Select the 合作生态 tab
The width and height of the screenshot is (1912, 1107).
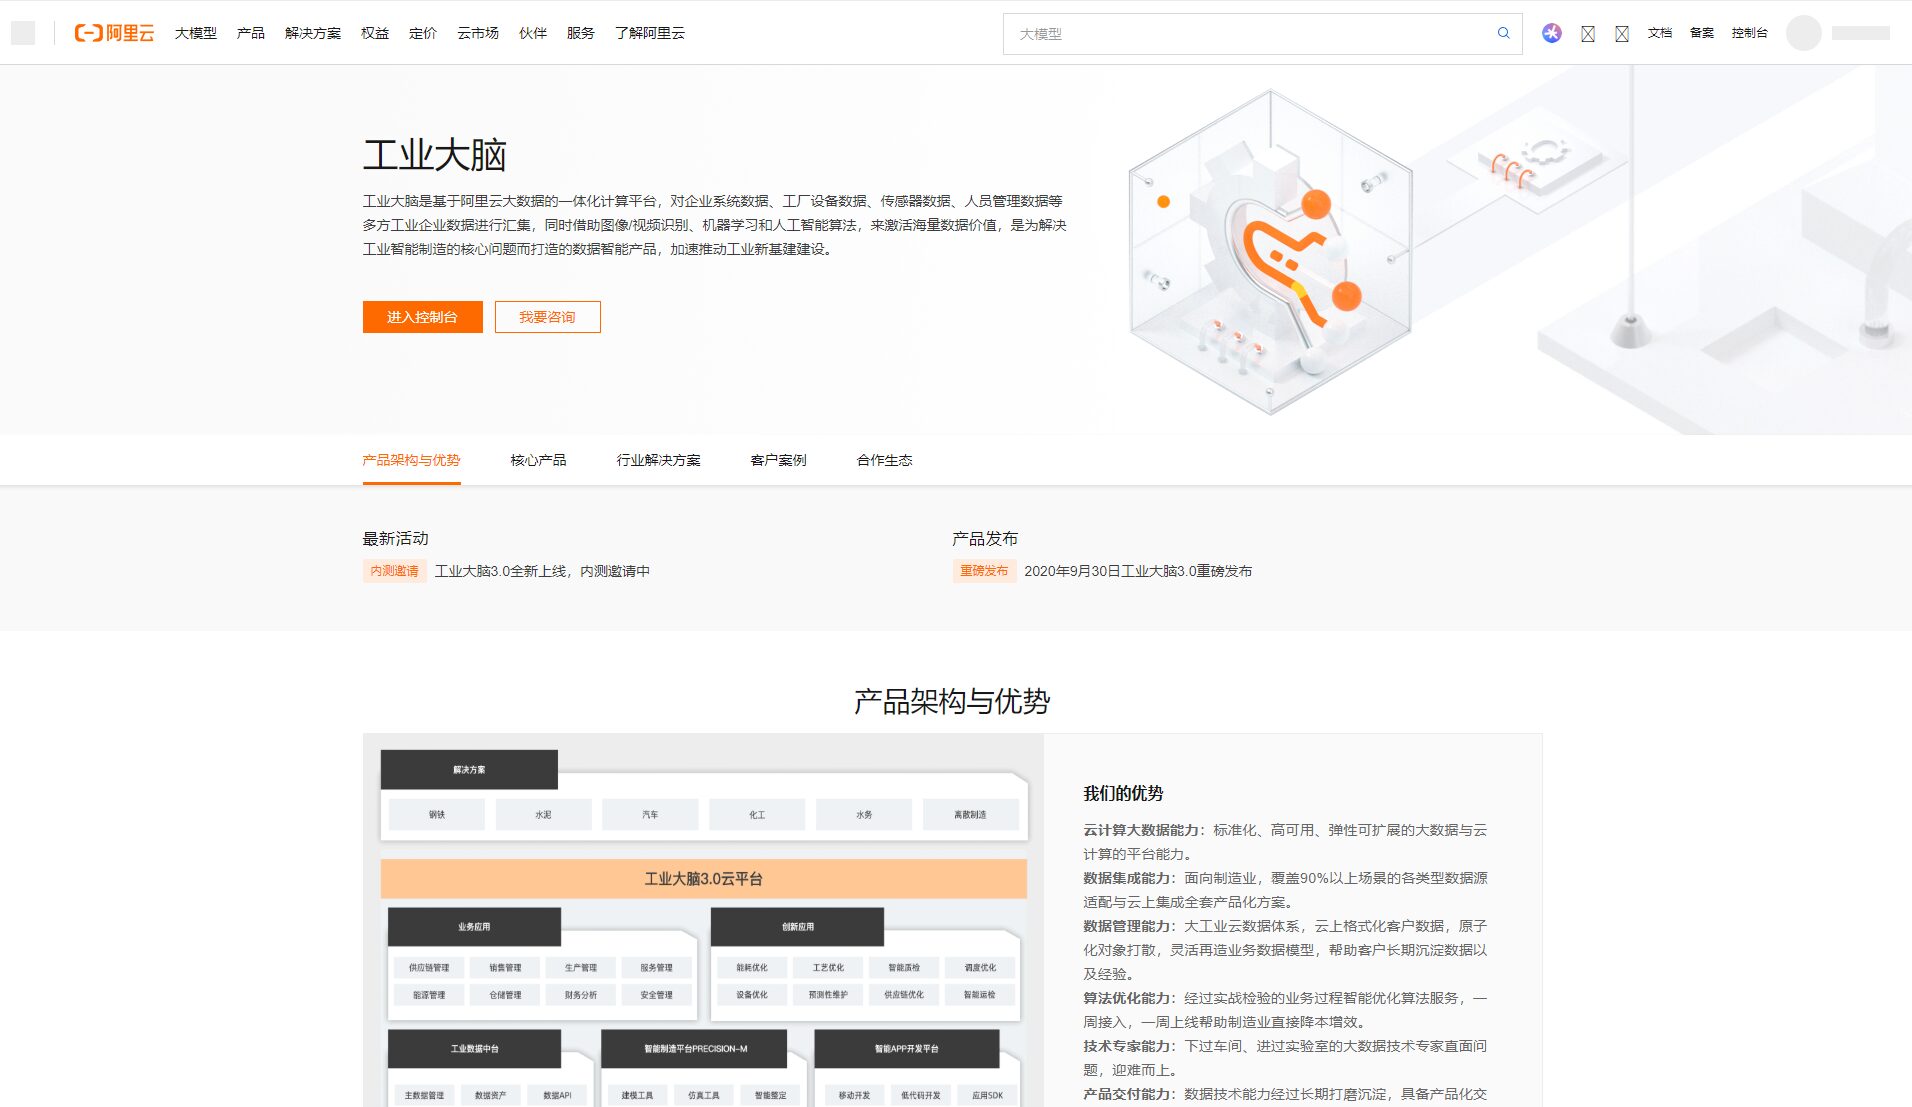pyautogui.click(x=884, y=460)
